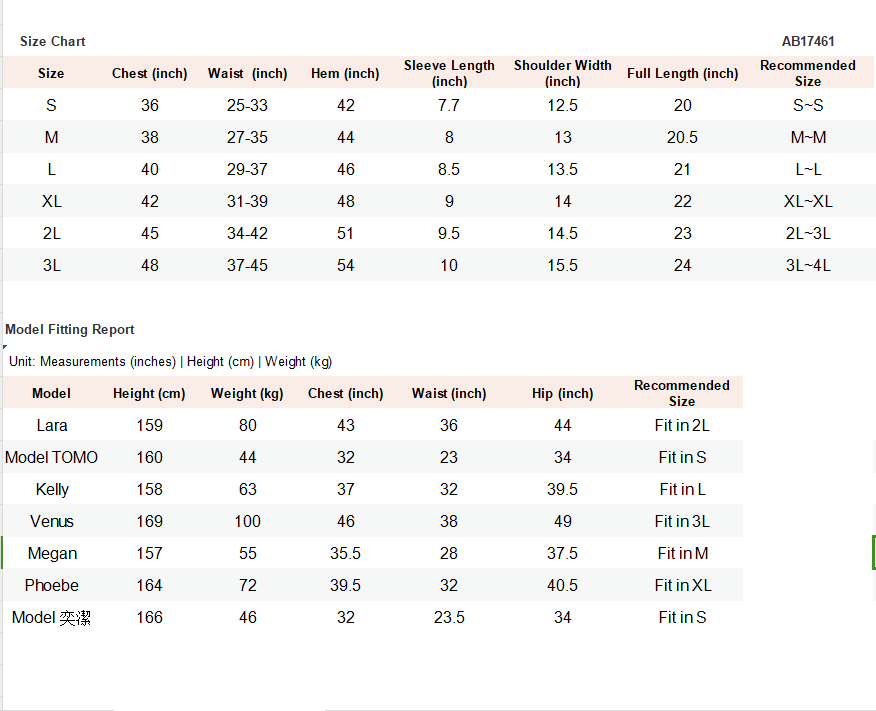Click the XL size row label
Screen dimensions: 876x711
pyautogui.click(x=51, y=201)
